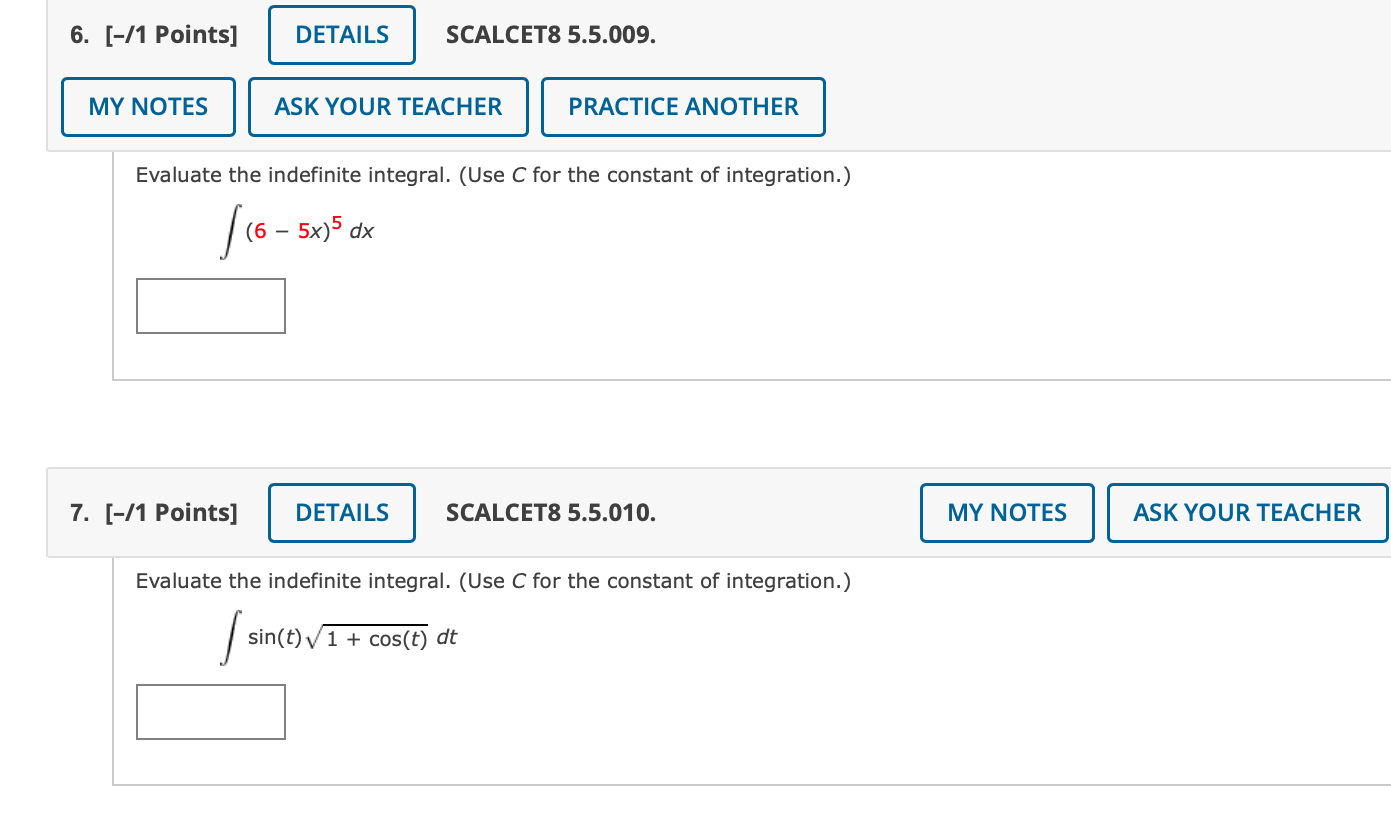Select the SCALCET8 5.5.010 problem label

[x=551, y=512]
